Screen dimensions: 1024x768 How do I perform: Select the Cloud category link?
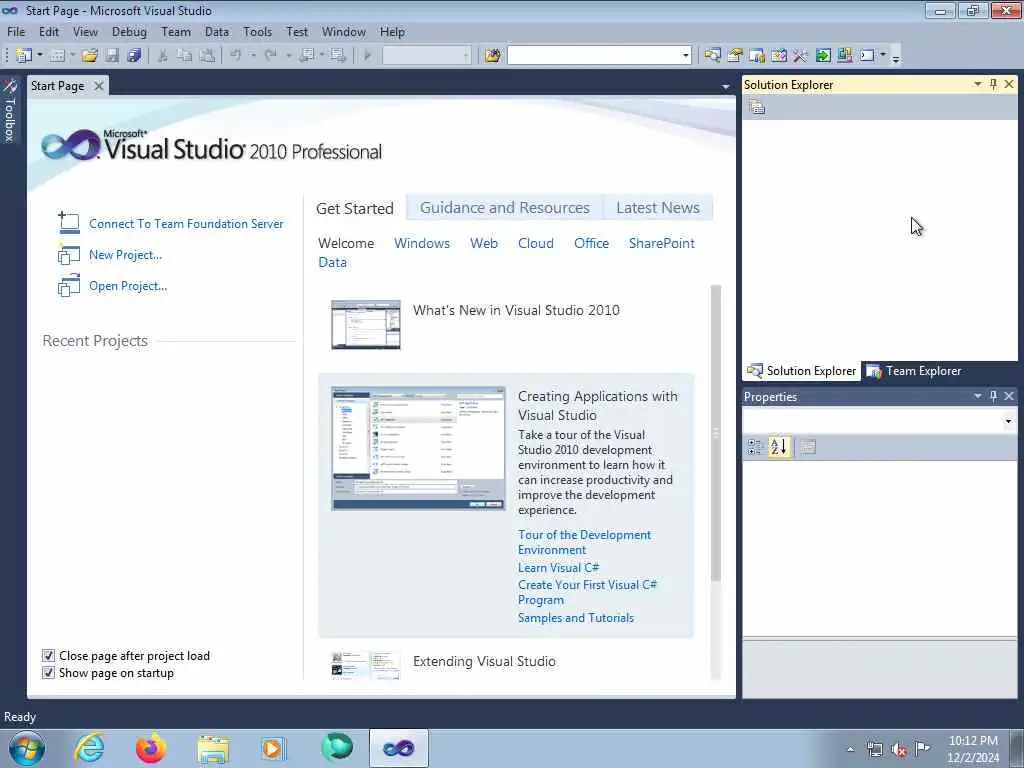click(536, 244)
